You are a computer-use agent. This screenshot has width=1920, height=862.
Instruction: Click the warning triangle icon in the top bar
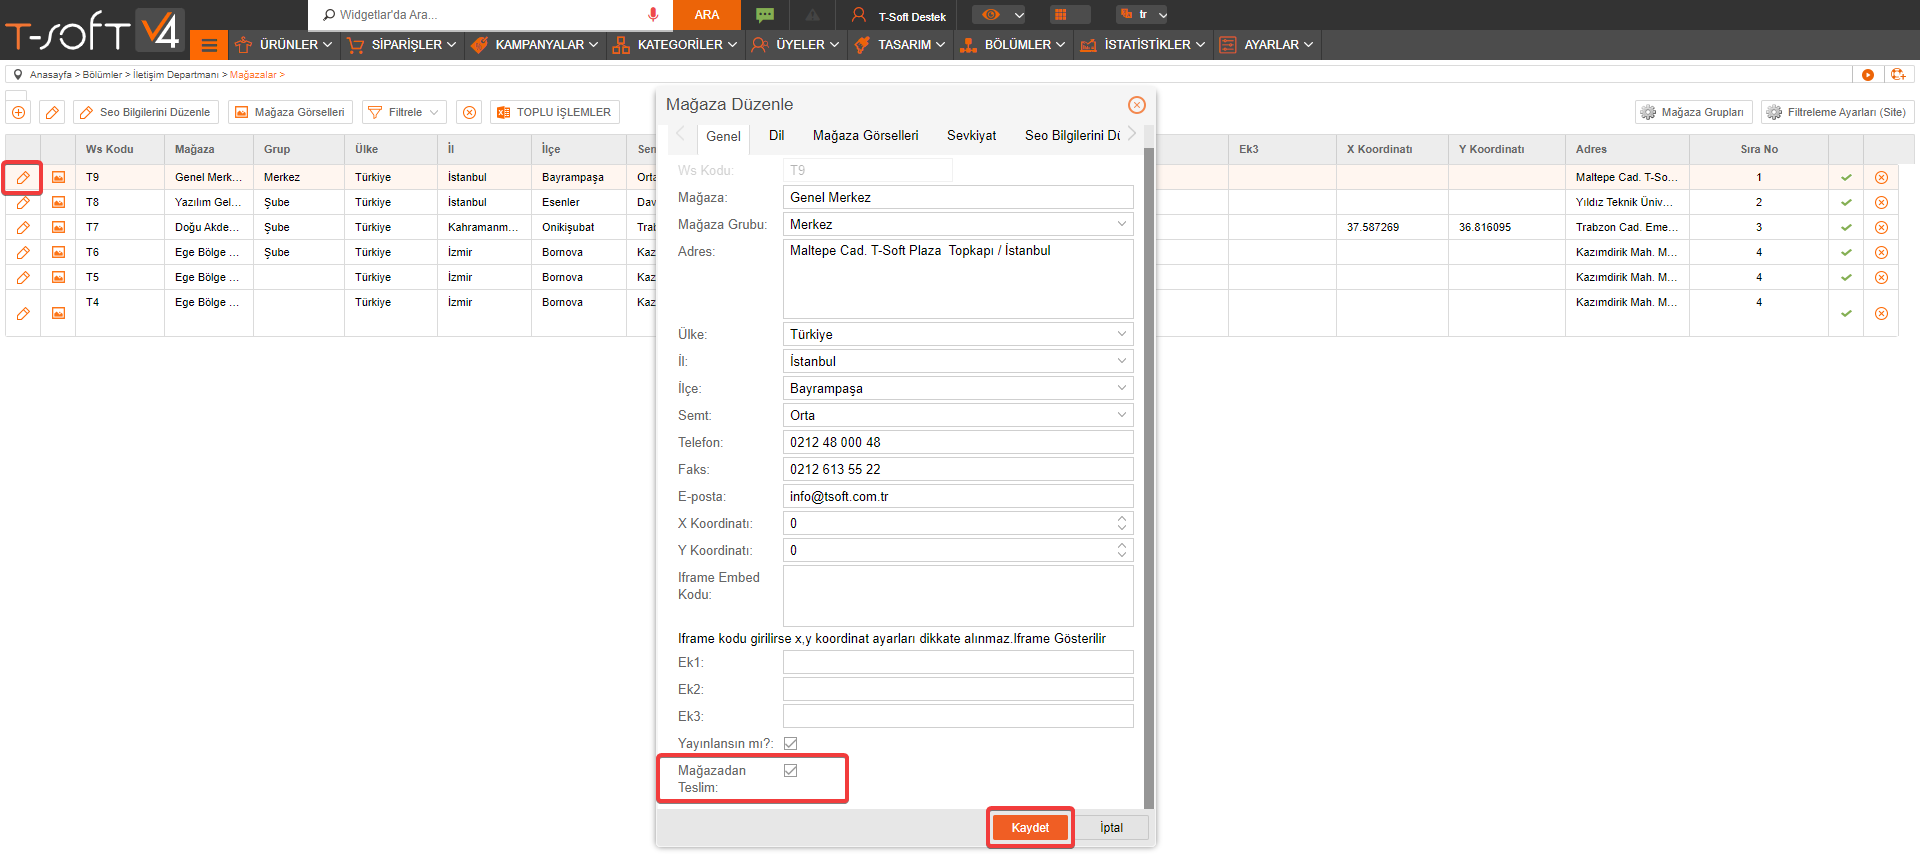pyautogui.click(x=812, y=15)
